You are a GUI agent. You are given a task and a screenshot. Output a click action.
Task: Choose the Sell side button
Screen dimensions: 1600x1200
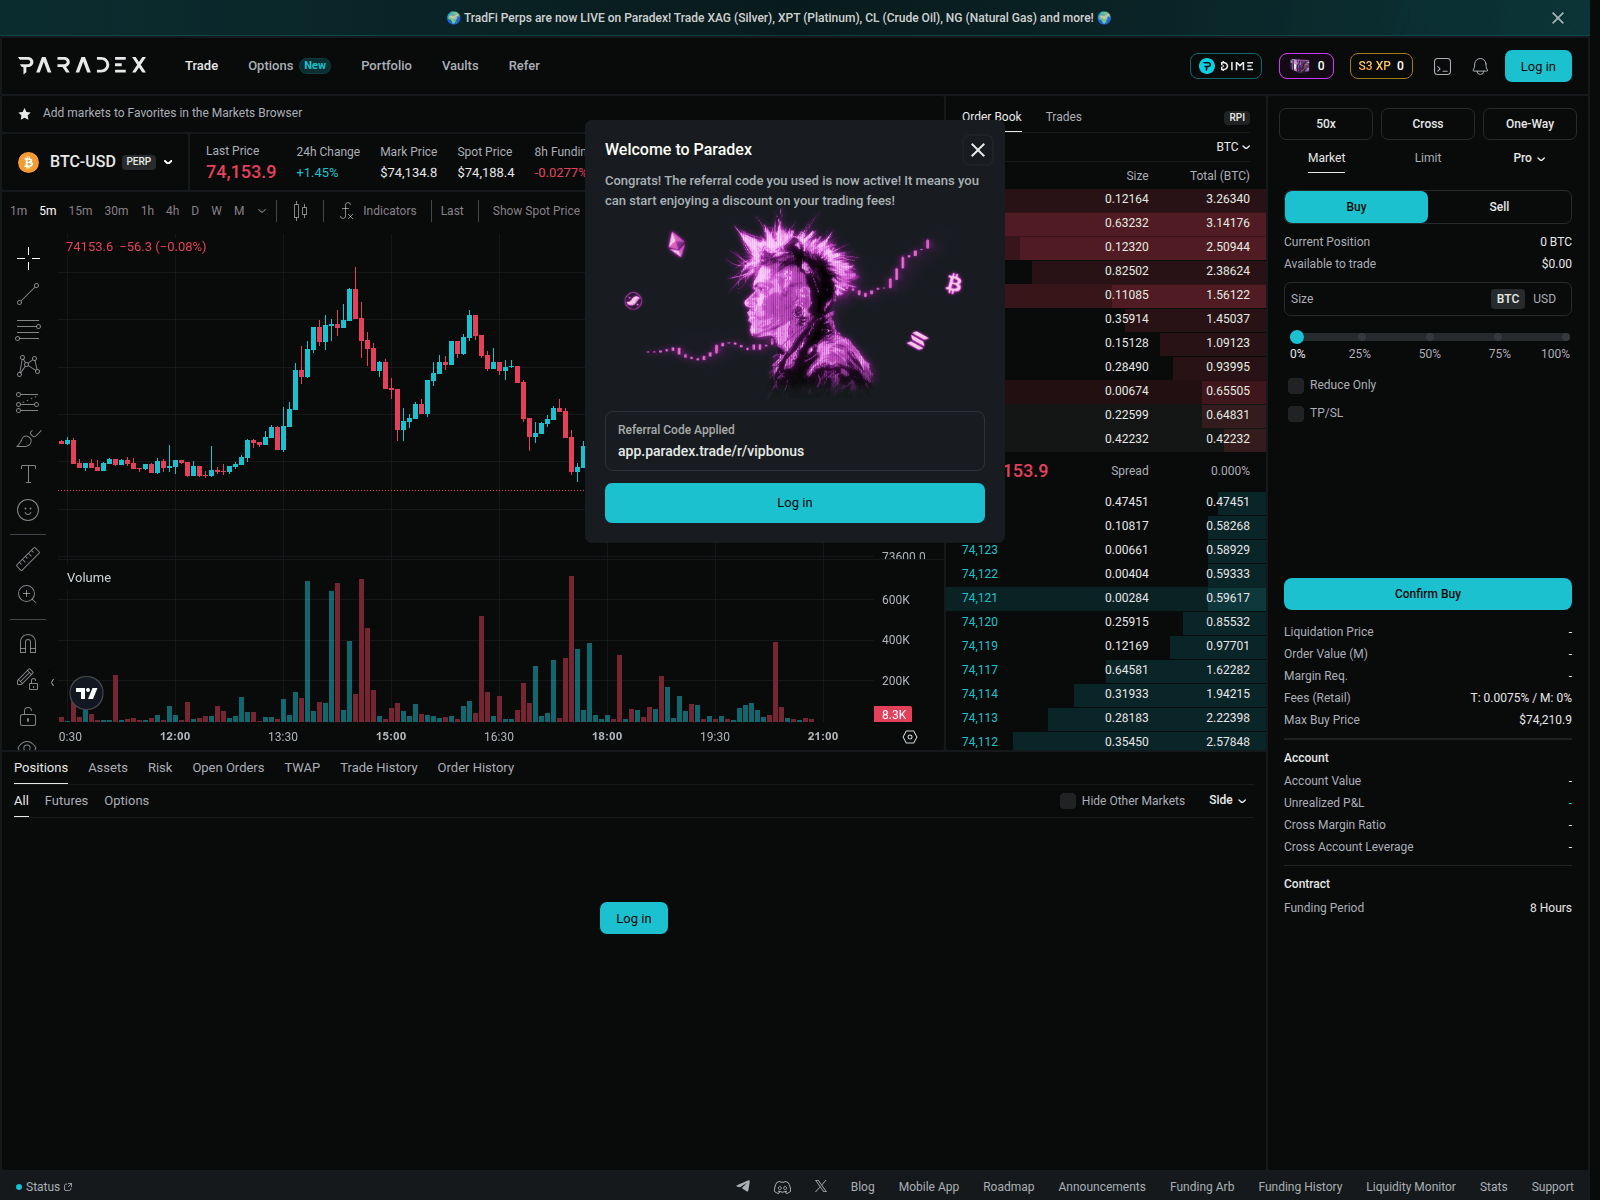point(1498,207)
